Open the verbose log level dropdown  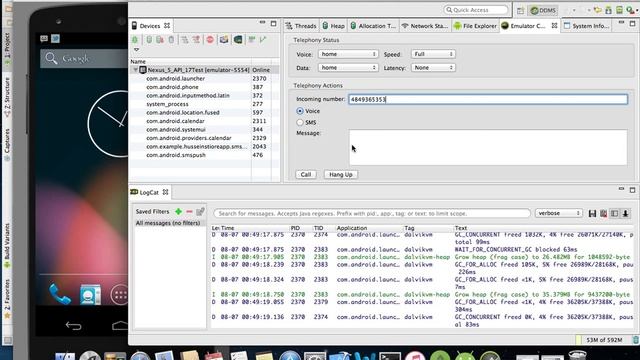coord(559,213)
